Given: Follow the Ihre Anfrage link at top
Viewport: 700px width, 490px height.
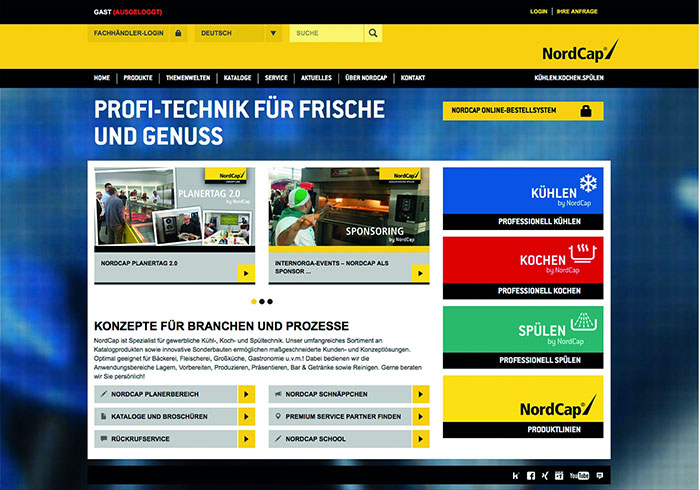Looking at the screenshot, I should tap(579, 11).
